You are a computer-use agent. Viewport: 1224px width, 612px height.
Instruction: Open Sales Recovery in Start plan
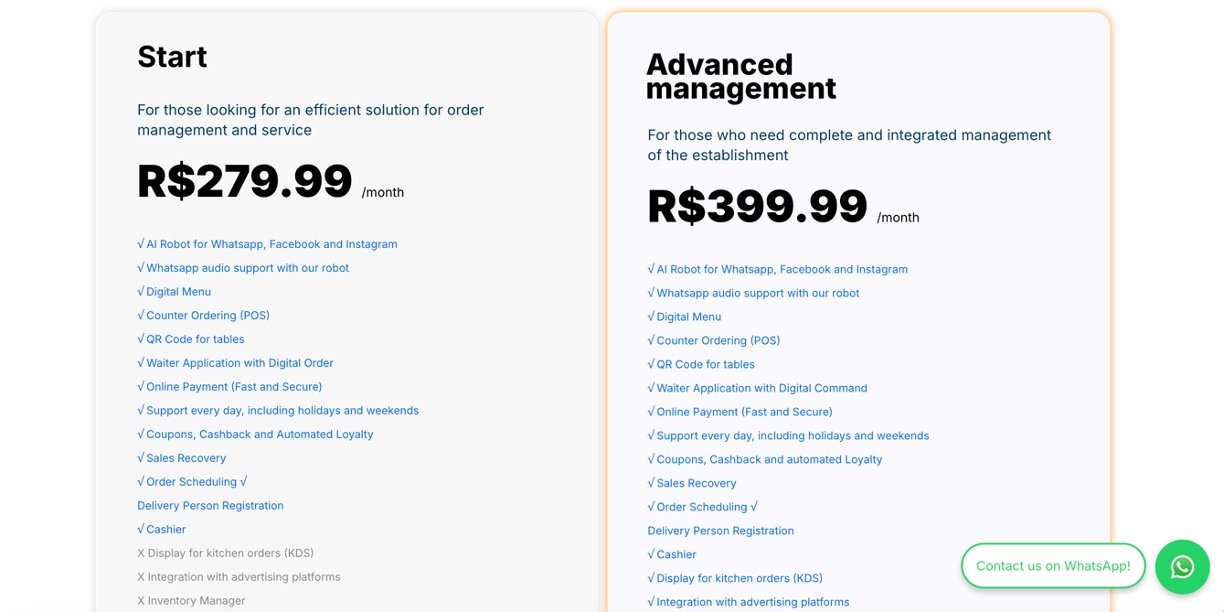point(182,458)
